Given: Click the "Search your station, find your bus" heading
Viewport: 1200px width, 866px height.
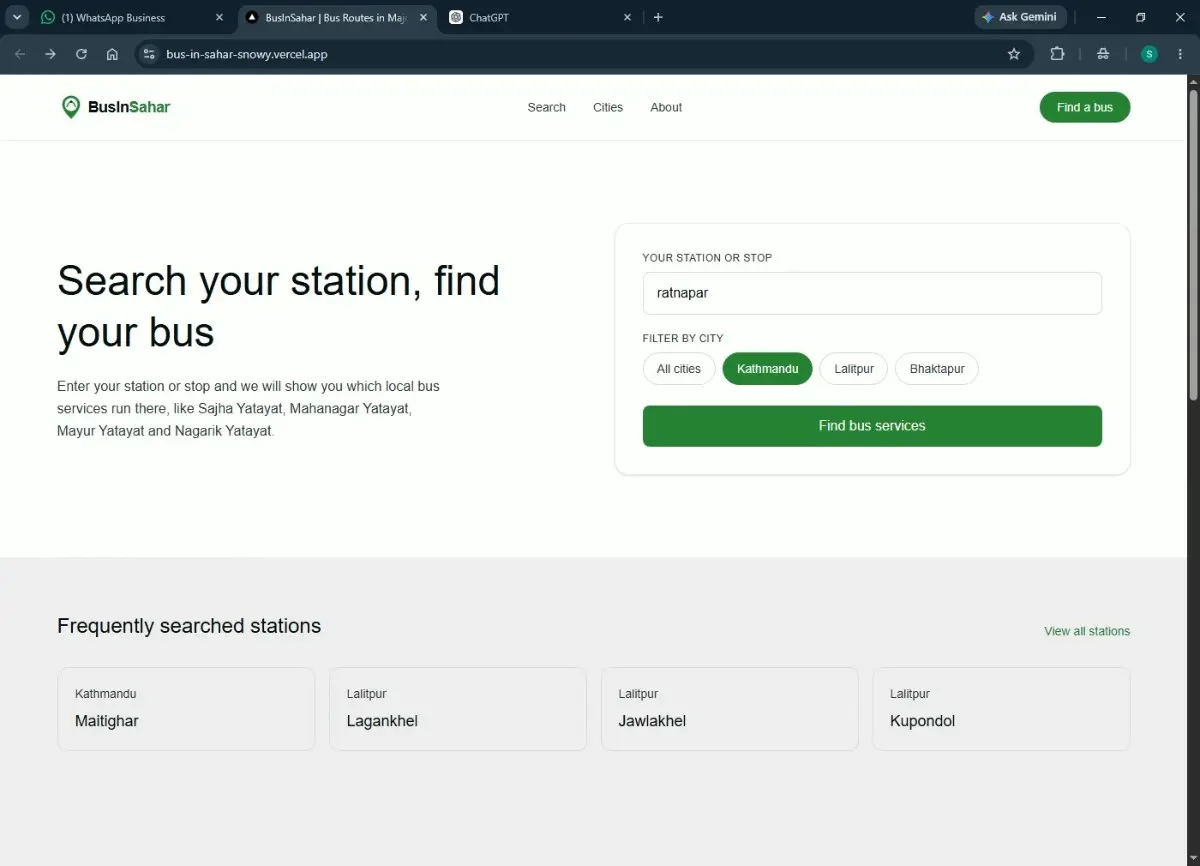Looking at the screenshot, I should 278,306.
